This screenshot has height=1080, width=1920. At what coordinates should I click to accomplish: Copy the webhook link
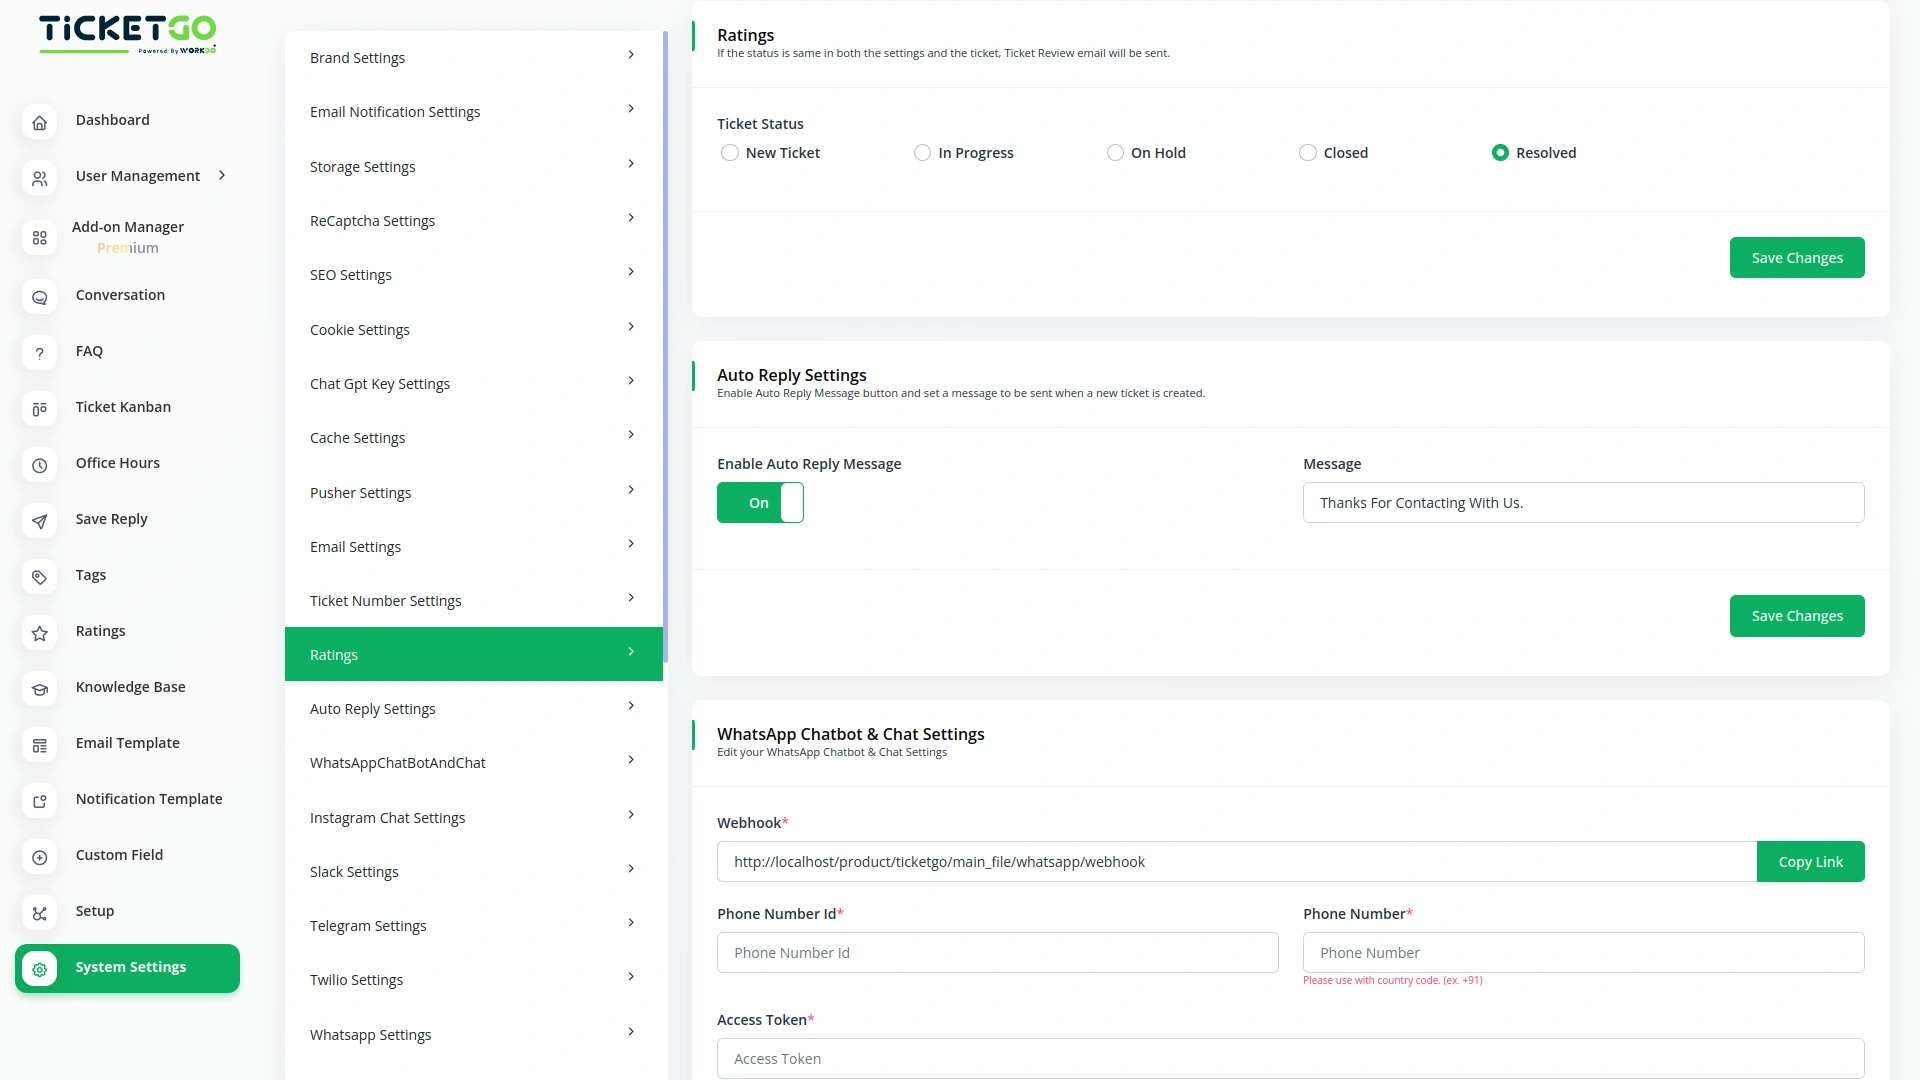[x=1810, y=861]
